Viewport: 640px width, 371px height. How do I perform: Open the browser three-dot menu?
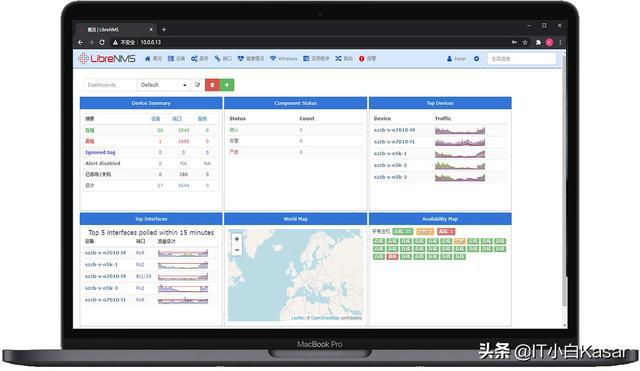[560, 42]
